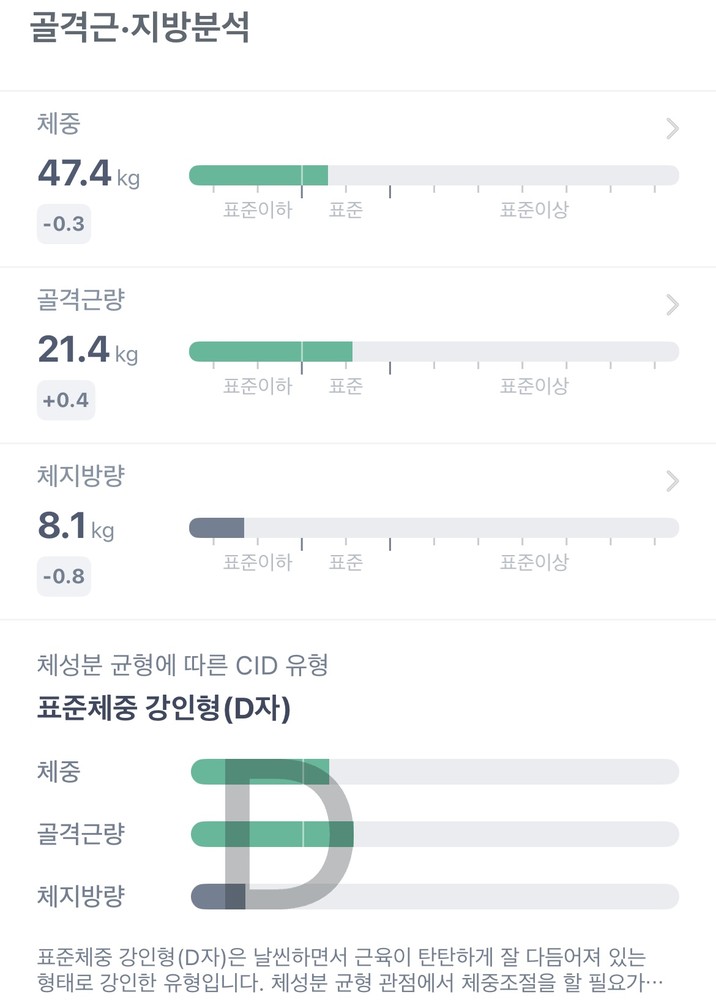
Task: Click the -0.8 body fat change badge
Action: pyautogui.click(x=64, y=577)
